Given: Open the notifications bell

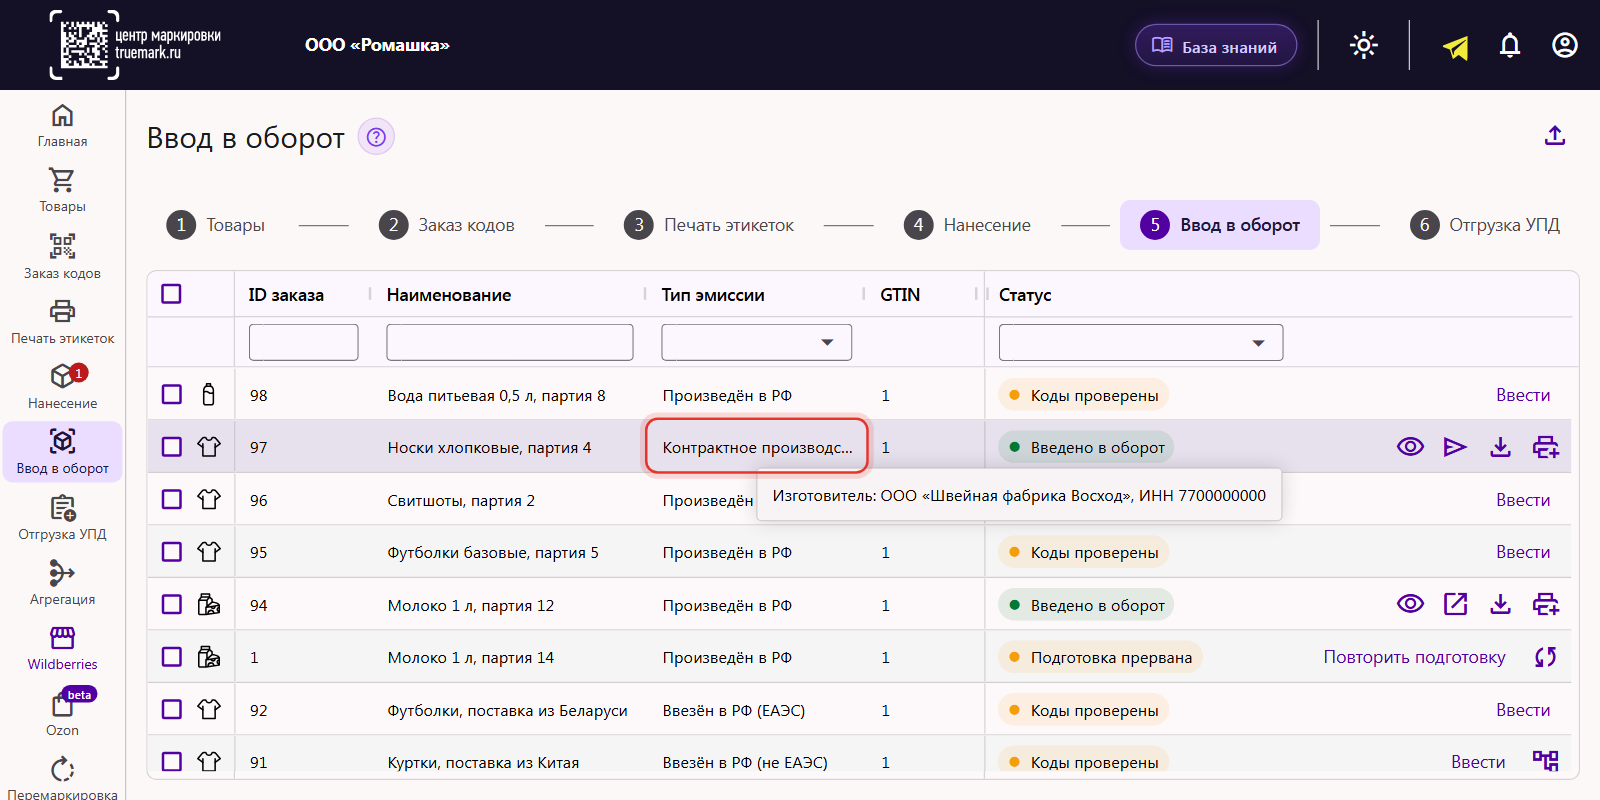Looking at the screenshot, I should click(1510, 45).
